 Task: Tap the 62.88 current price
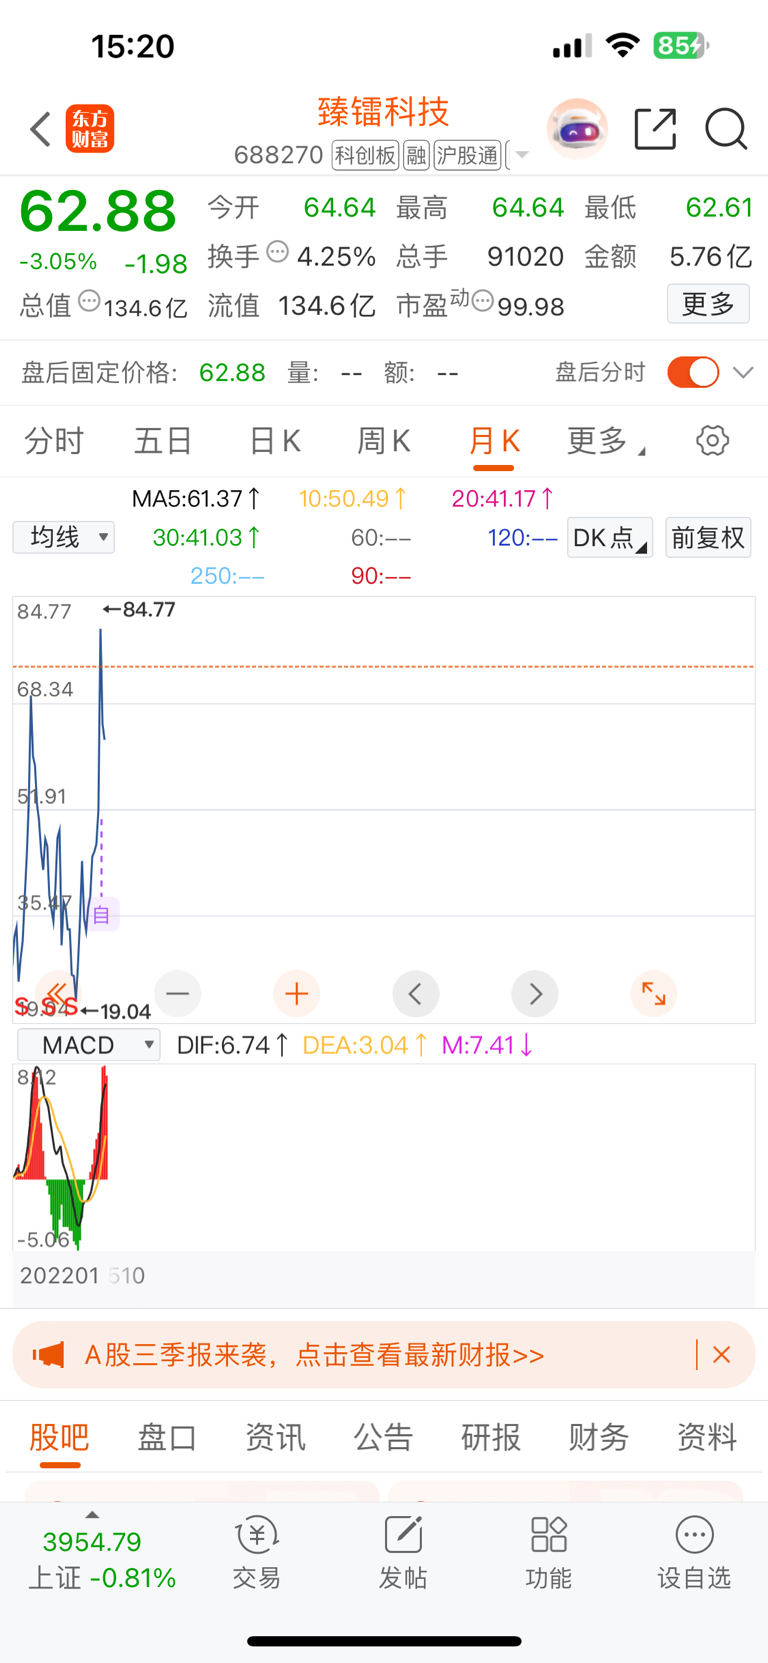coord(98,211)
